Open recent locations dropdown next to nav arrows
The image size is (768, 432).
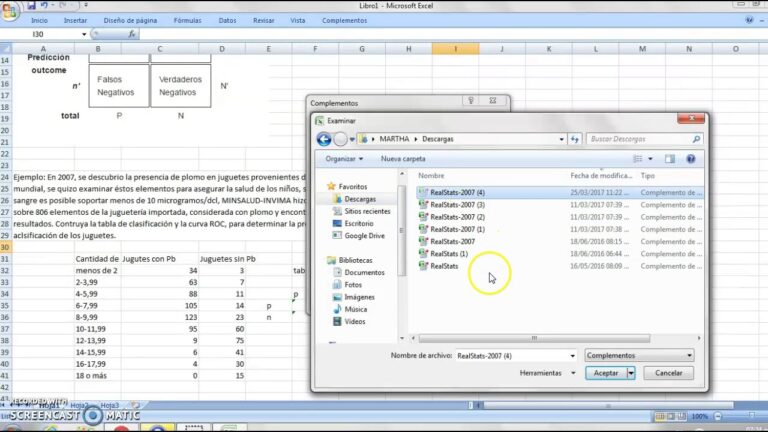[x=352, y=140]
